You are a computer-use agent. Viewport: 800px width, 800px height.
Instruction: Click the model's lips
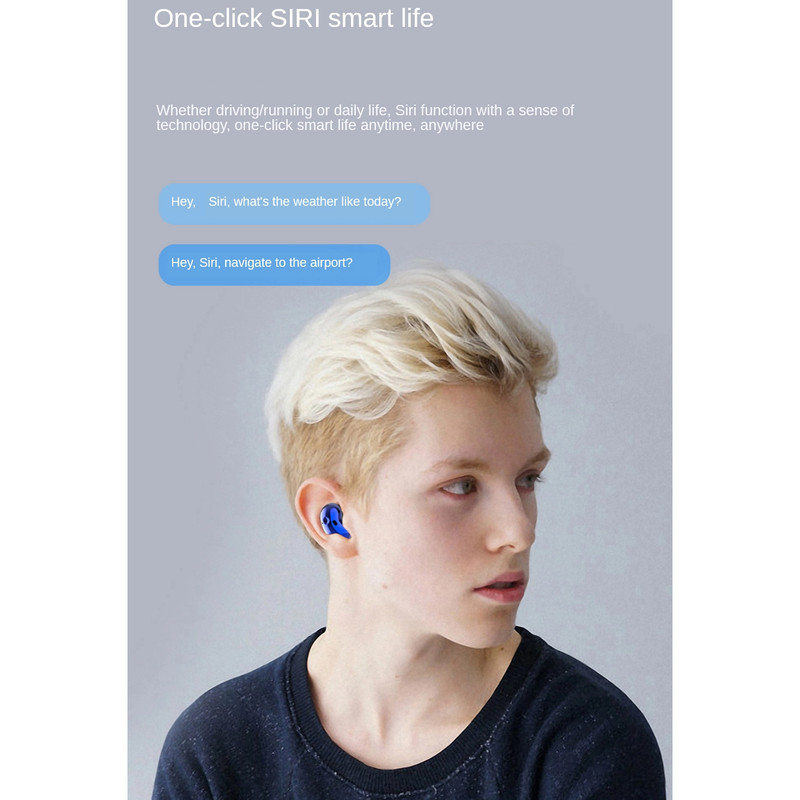point(500,587)
